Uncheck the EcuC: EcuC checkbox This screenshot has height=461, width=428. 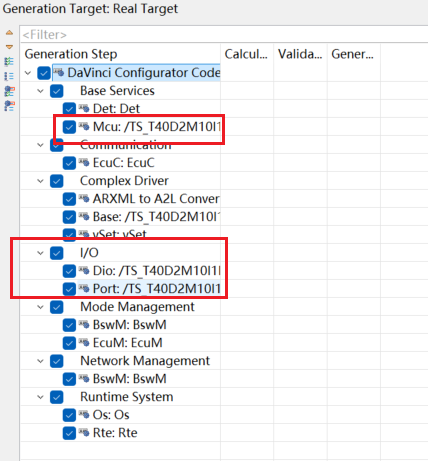pyautogui.click(x=69, y=163)
